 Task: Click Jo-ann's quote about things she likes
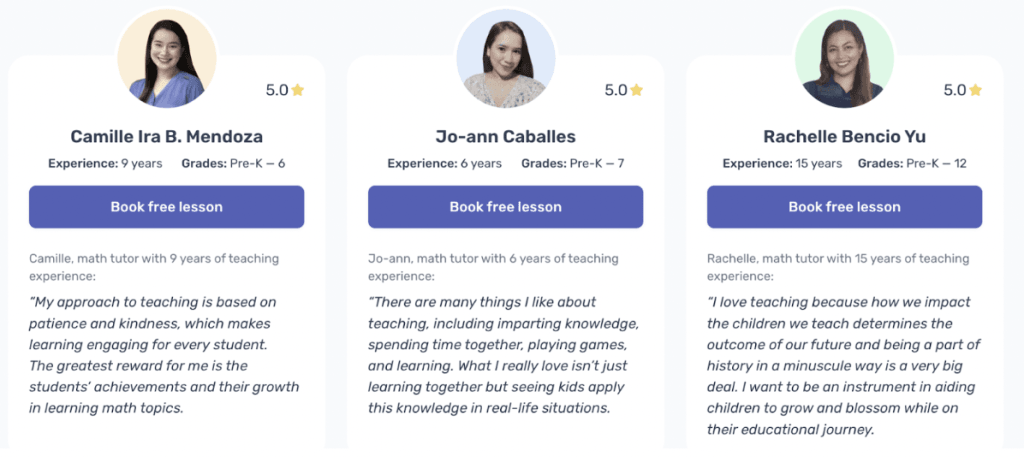pos(504,354)
